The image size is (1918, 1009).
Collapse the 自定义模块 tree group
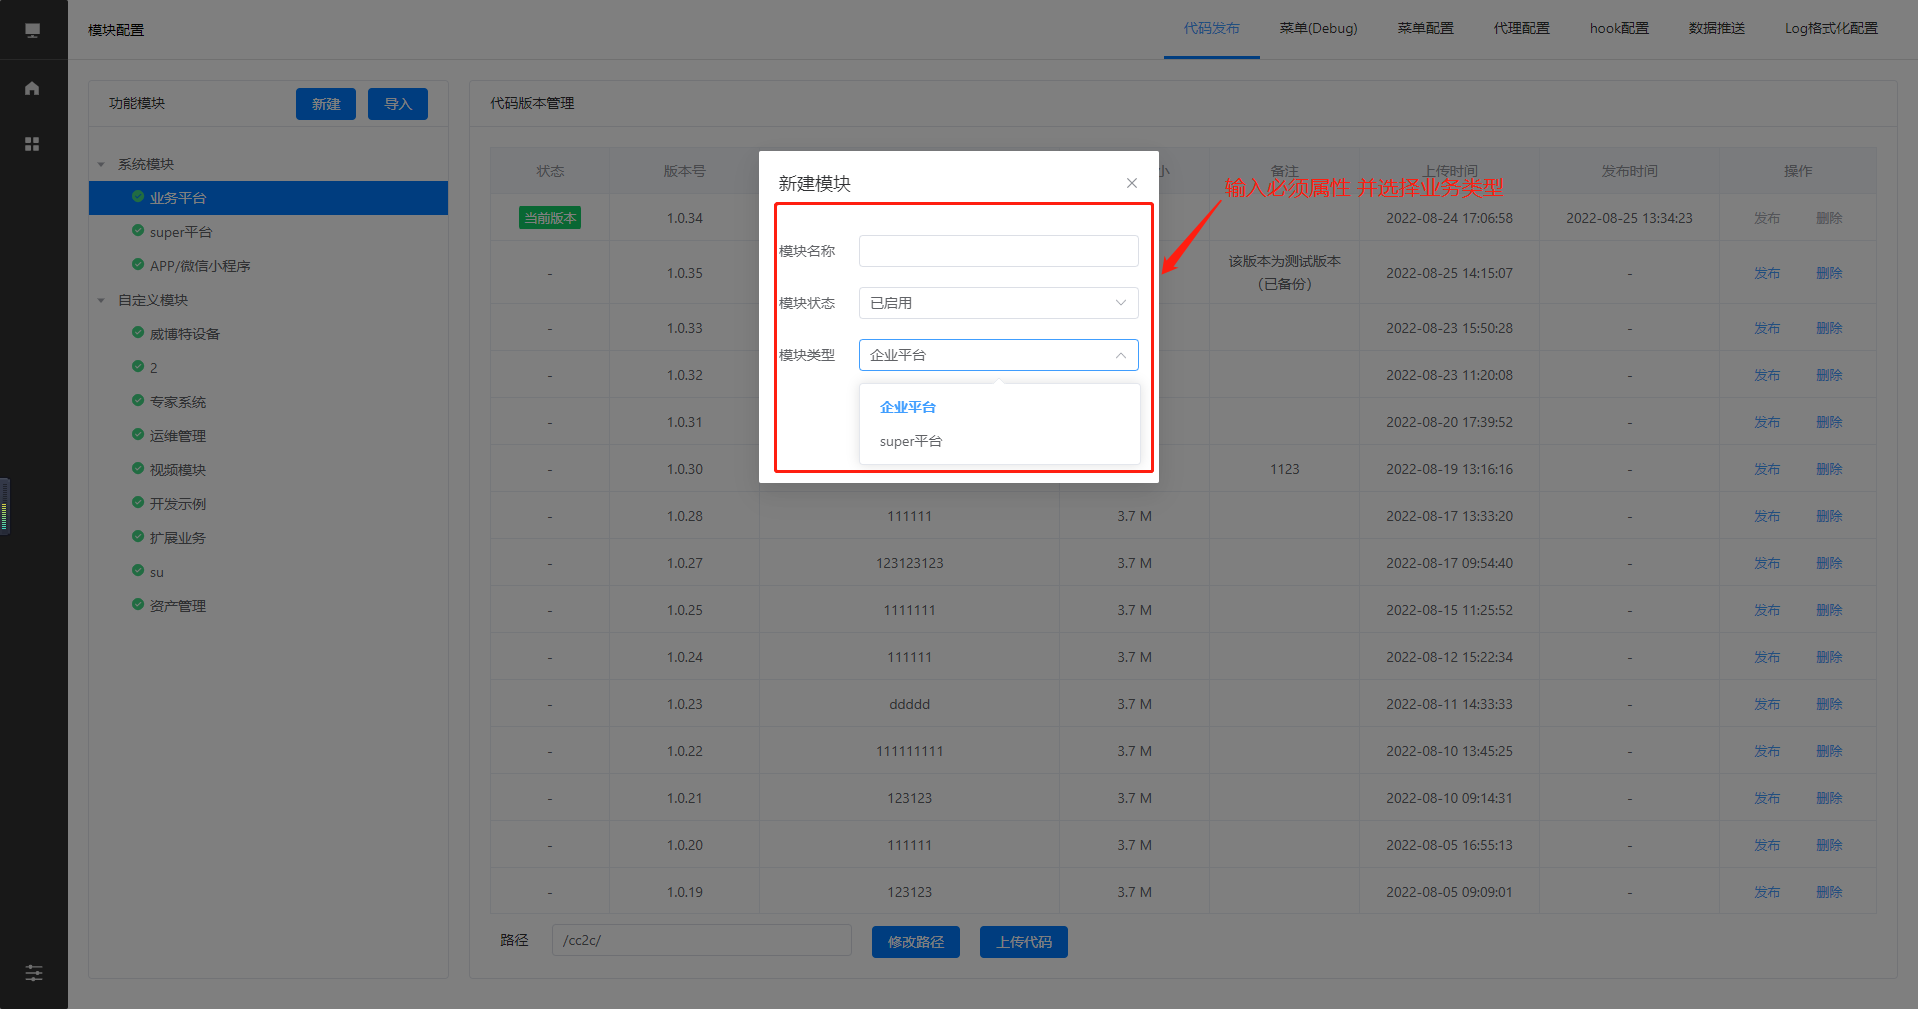101,300
